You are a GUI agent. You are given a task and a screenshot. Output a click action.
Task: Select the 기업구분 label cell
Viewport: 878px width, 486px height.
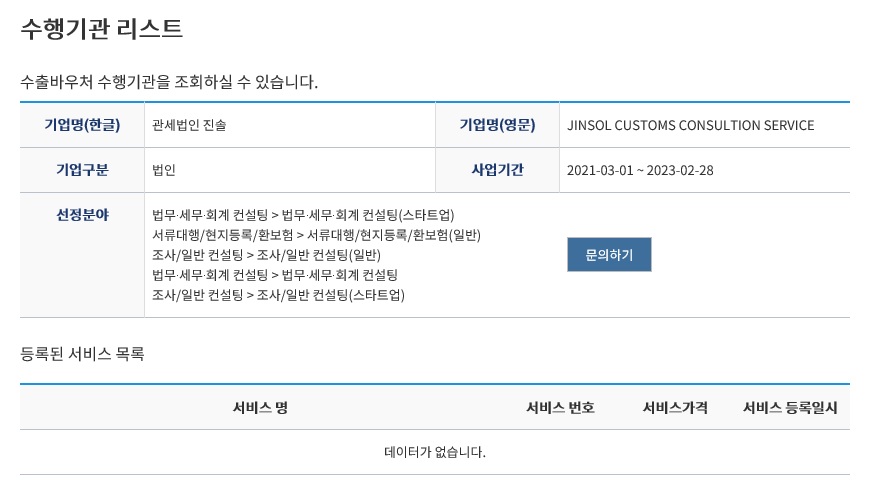[82, 170]
